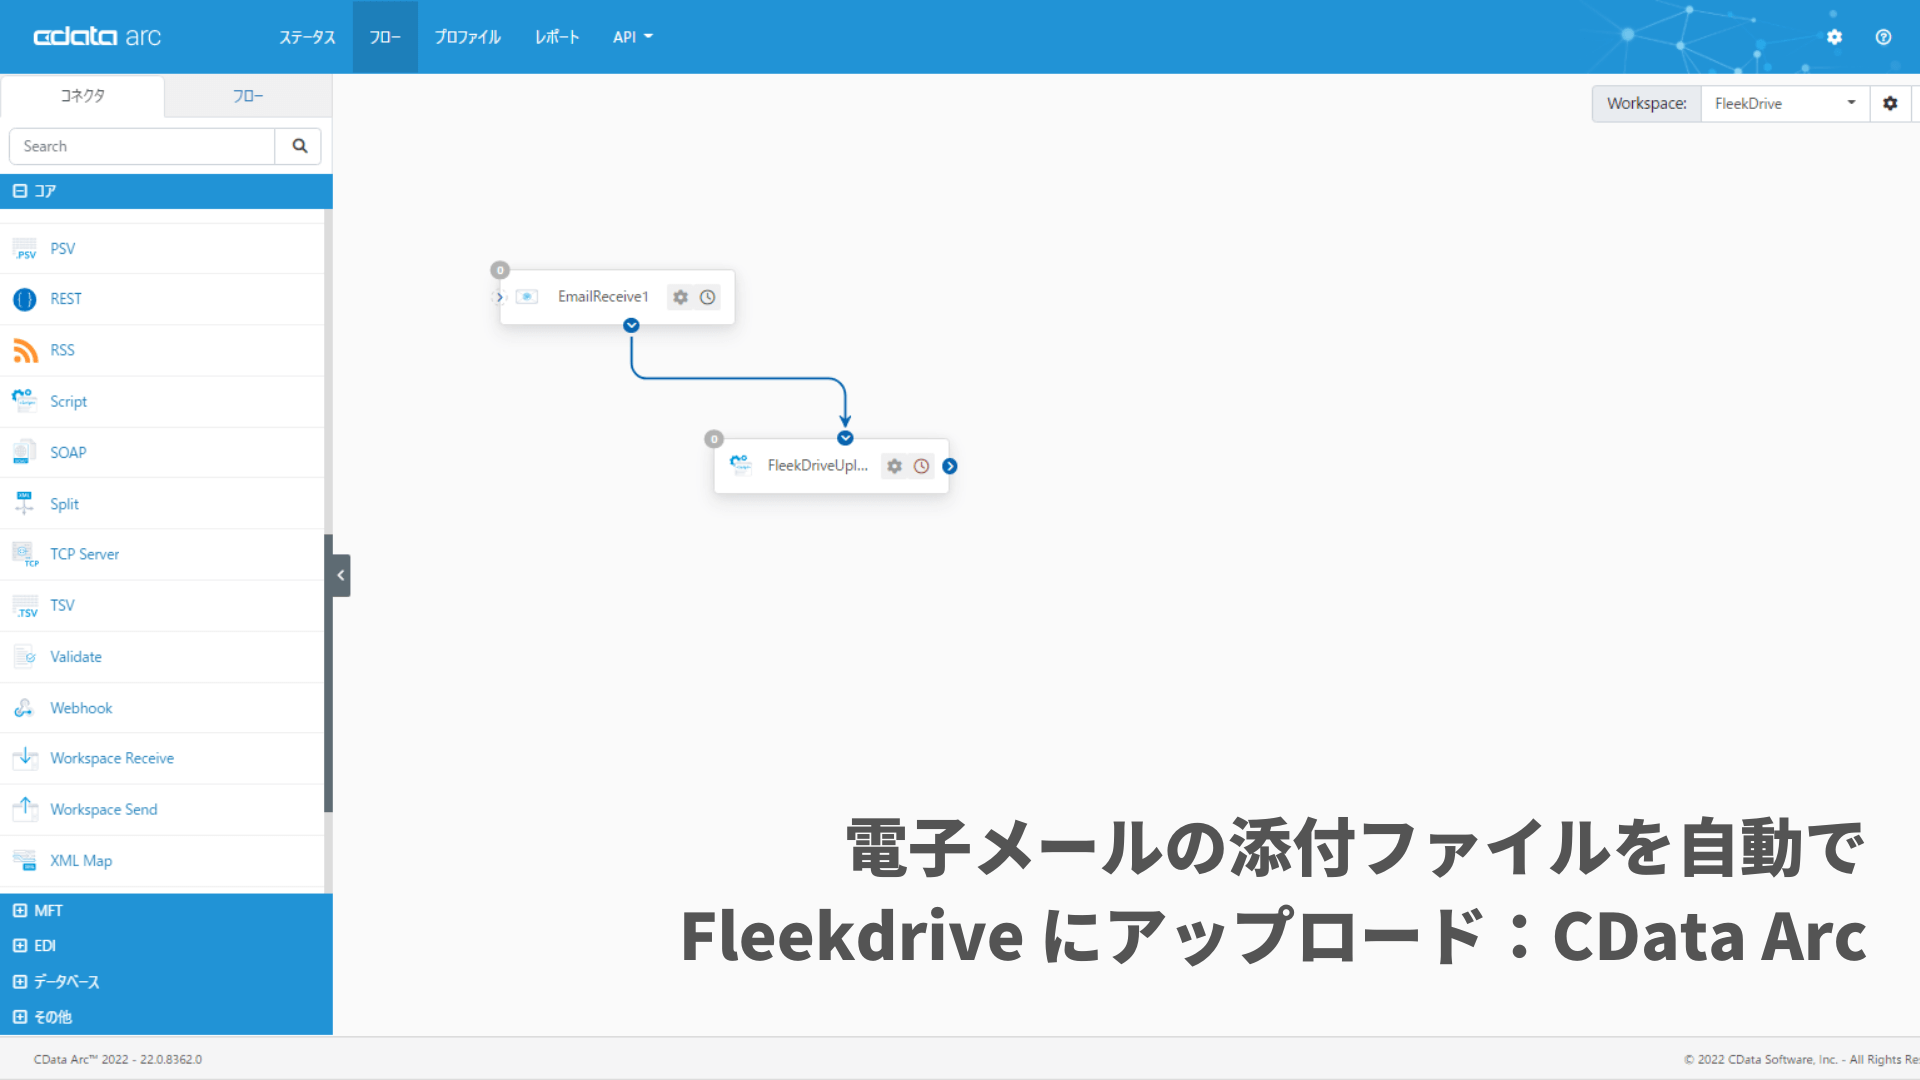Image resolution: width=1920 pixels, height=1080 pixels.
Task: Open the application settings gear in top bar
Action: (1835, 37)
